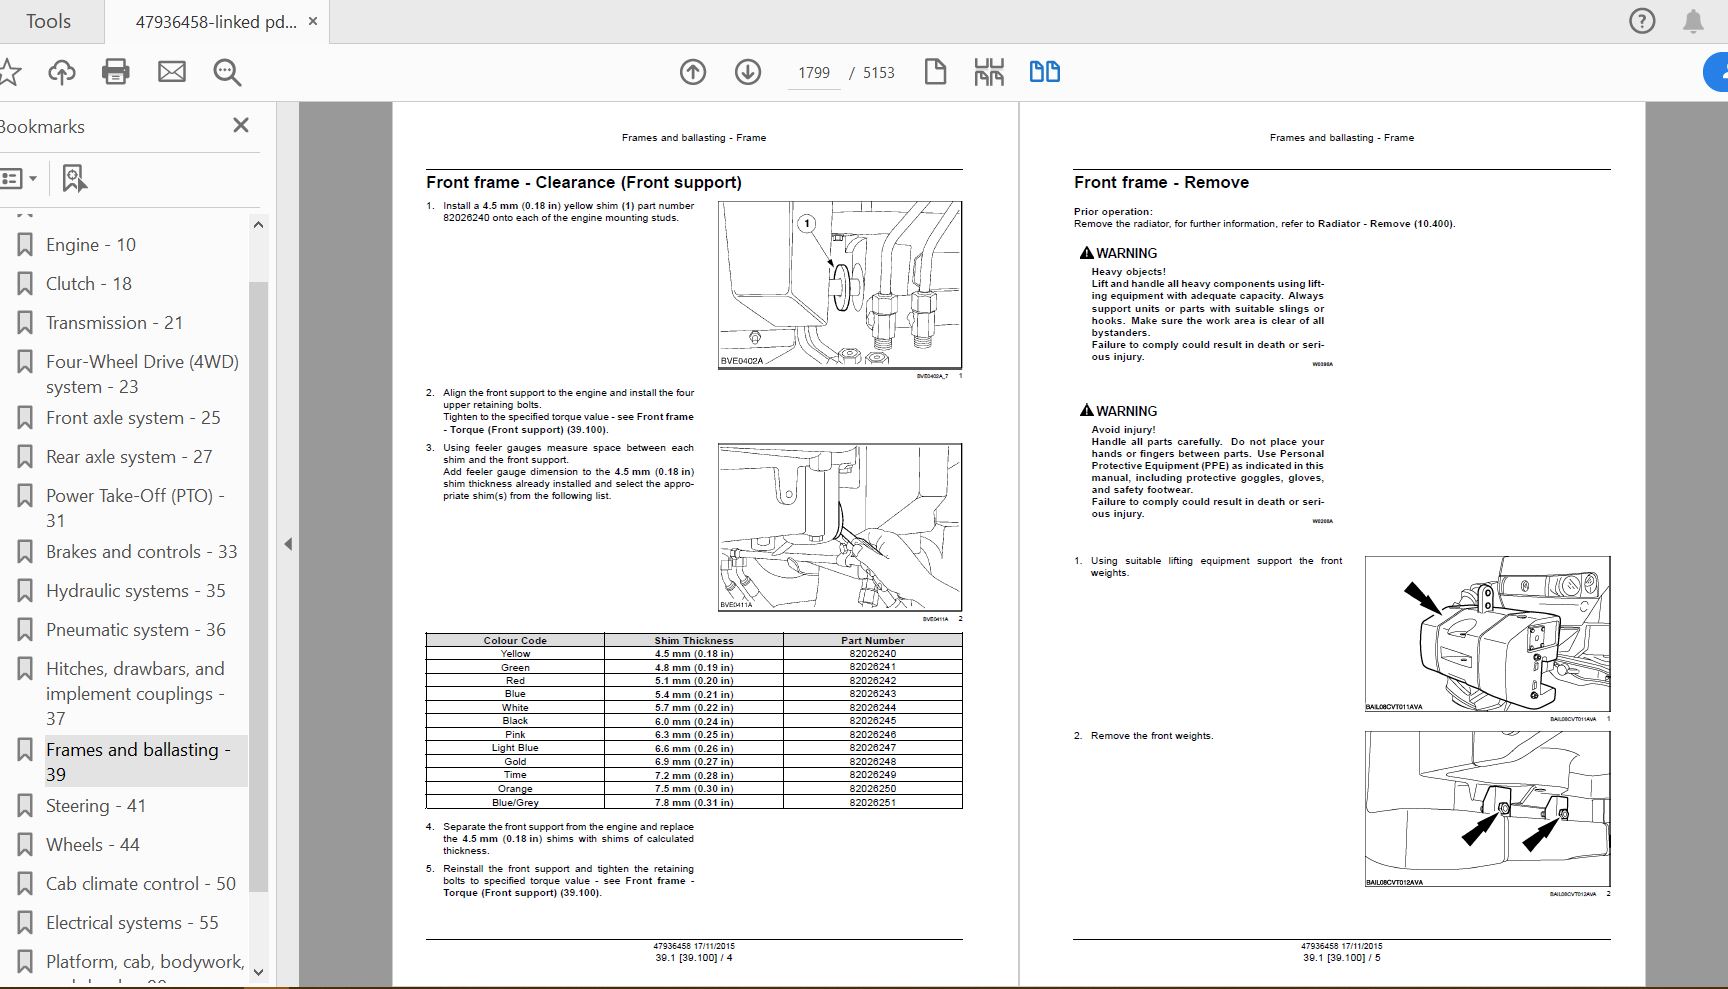The height and width of the screenshot is (989, 1728).
Task: Open the Tools tab
Action: pos(48,21)
